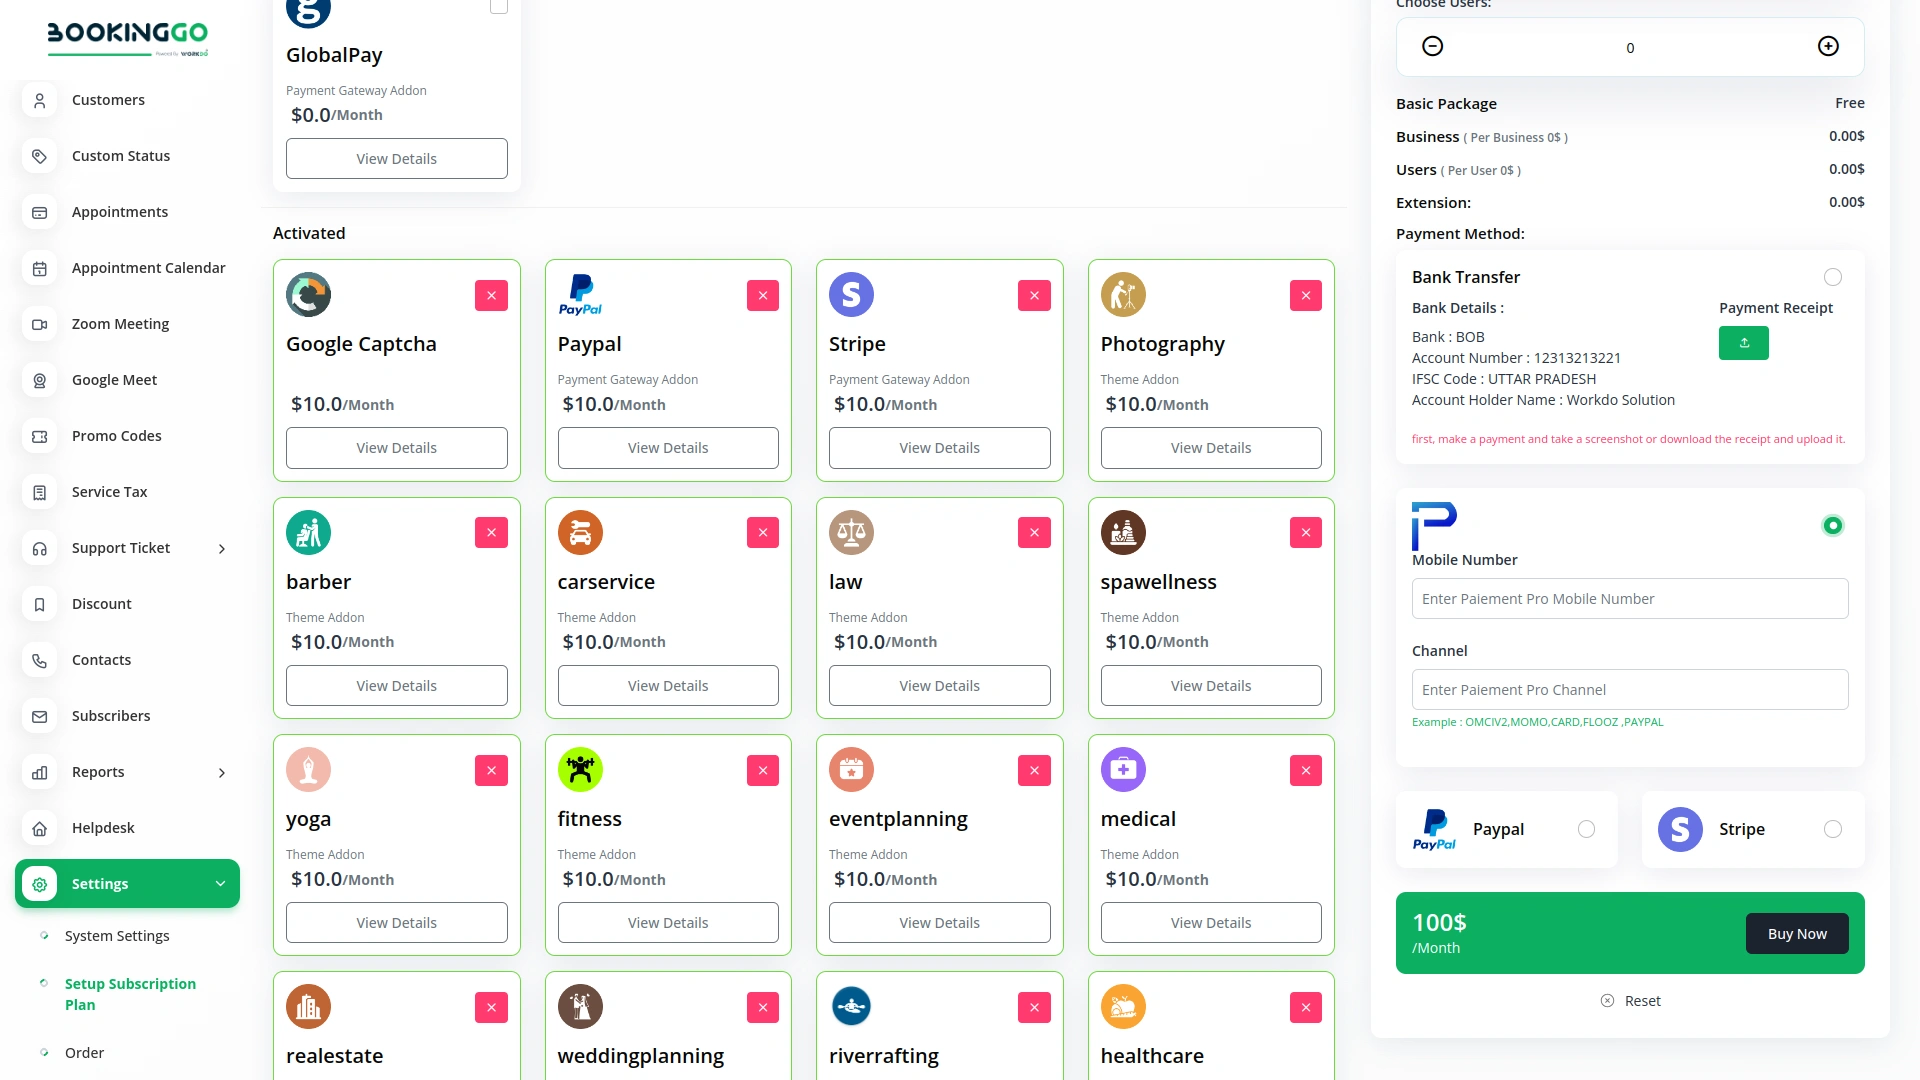Image resolution: width=1920 pixels, height=1080 pixels.
Task: Select the Bank Transfer payment option
Action: 1833,277
